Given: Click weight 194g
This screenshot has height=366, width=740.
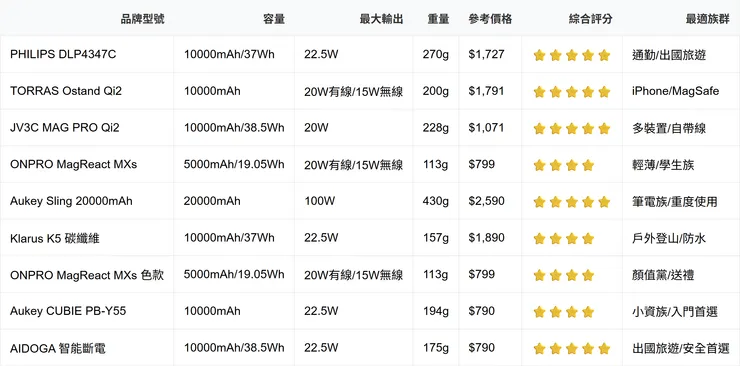Looking at the screenshot, I should click(436, 311).
